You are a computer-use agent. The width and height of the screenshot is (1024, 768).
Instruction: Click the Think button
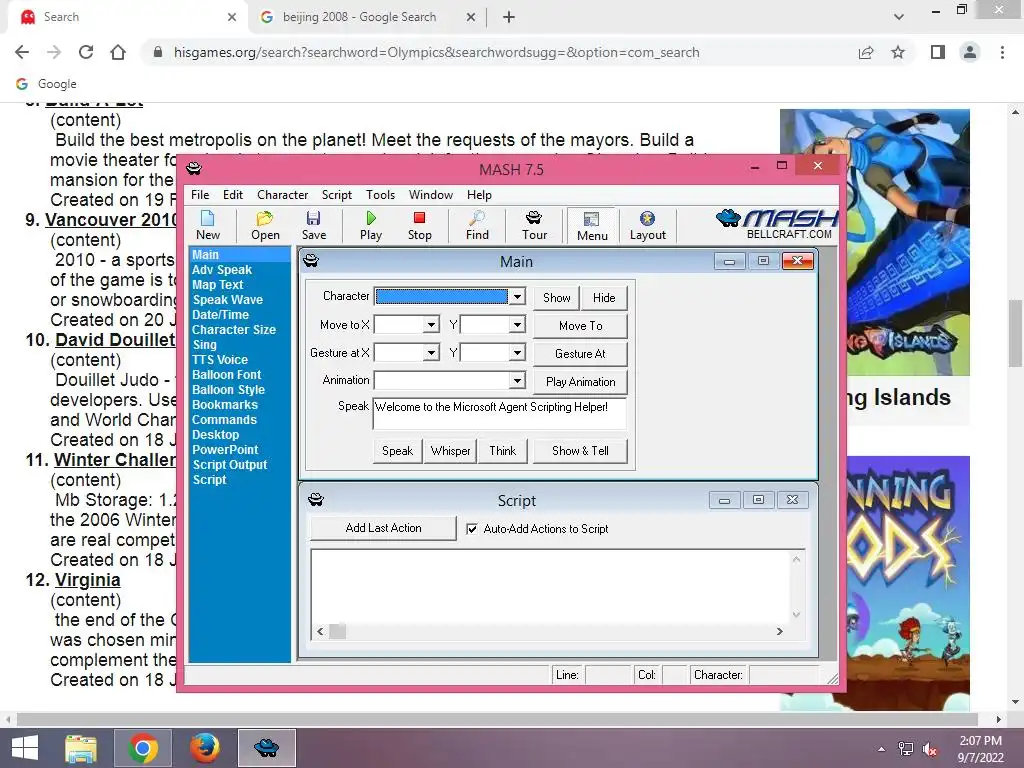pos(503,451)
